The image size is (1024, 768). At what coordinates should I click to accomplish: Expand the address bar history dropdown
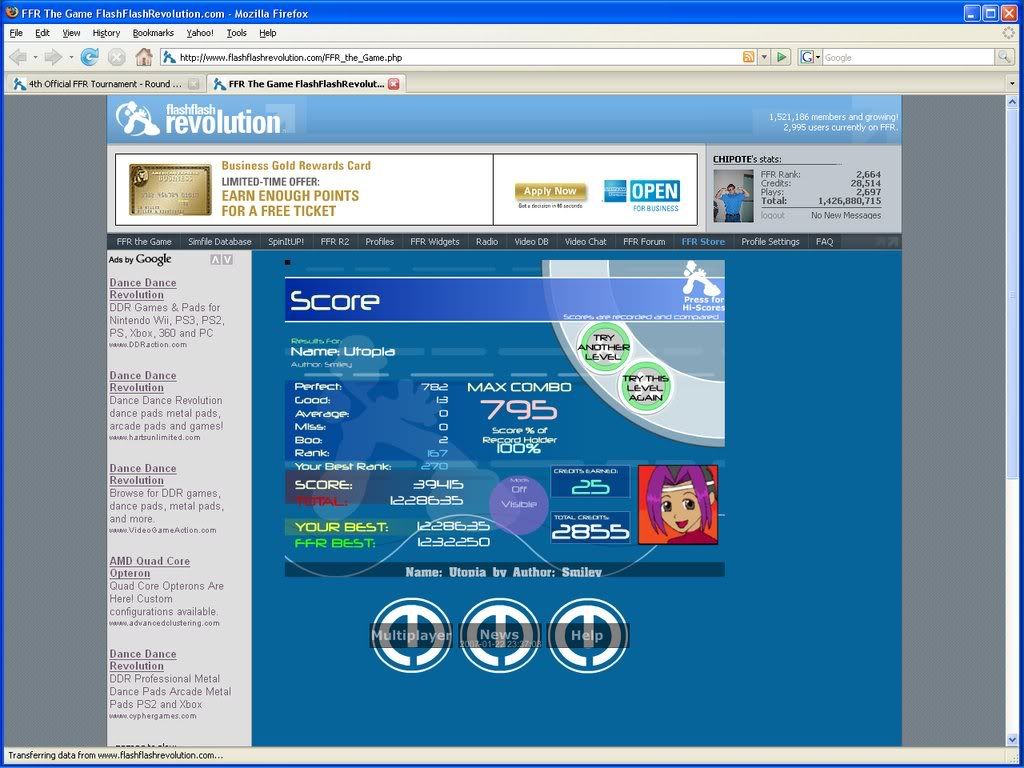[764, 57]
